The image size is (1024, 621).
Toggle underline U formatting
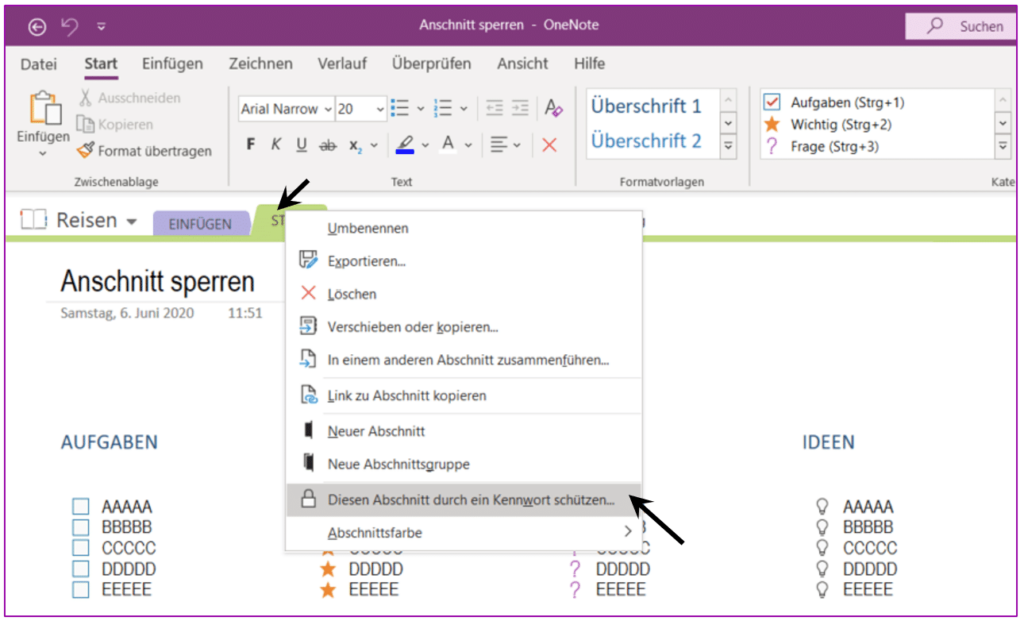pyautogui.click(x=301, y=145)
